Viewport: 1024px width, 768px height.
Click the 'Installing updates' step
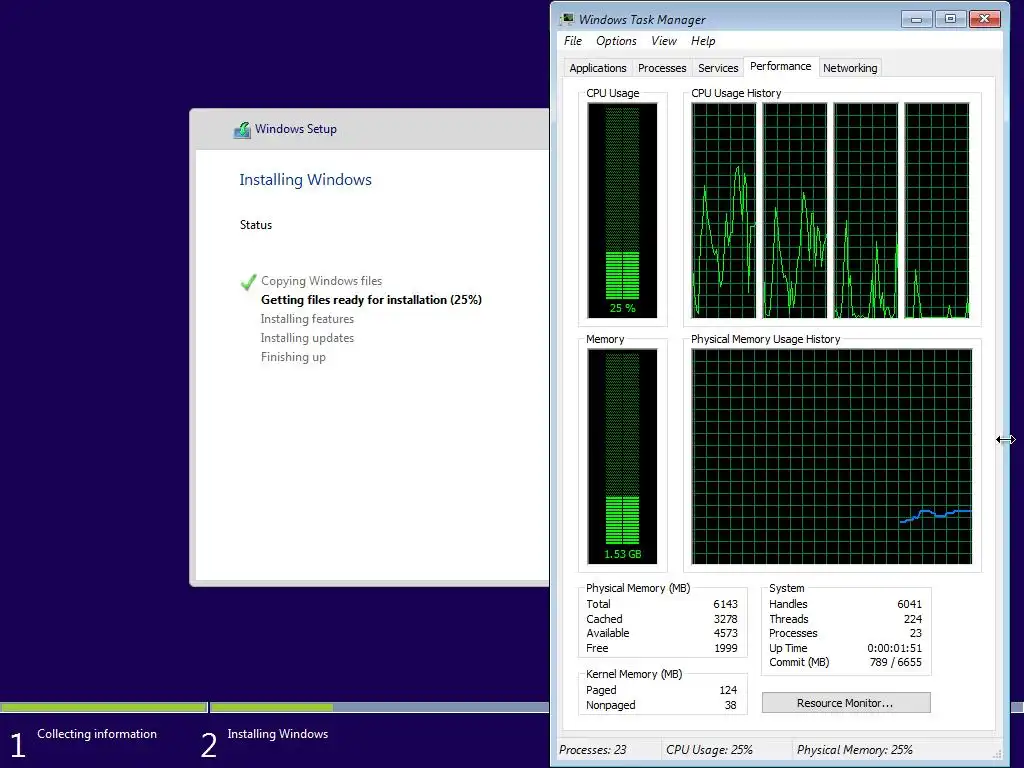307,338
